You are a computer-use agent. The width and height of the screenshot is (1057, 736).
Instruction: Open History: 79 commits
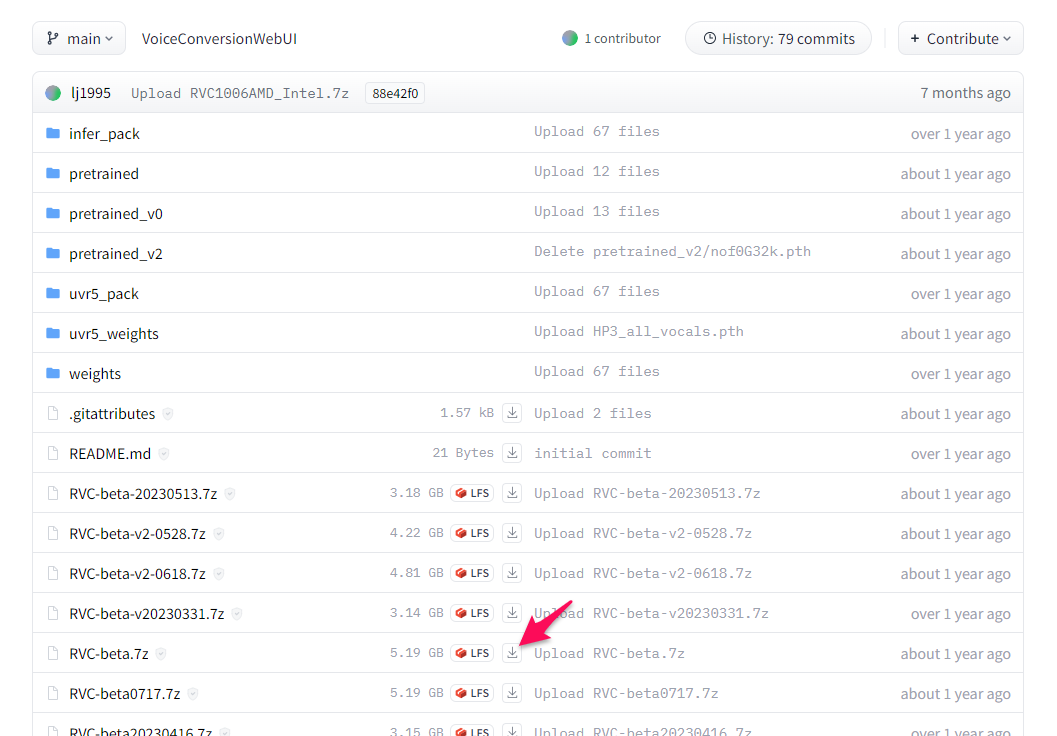[x=778, y=38]
